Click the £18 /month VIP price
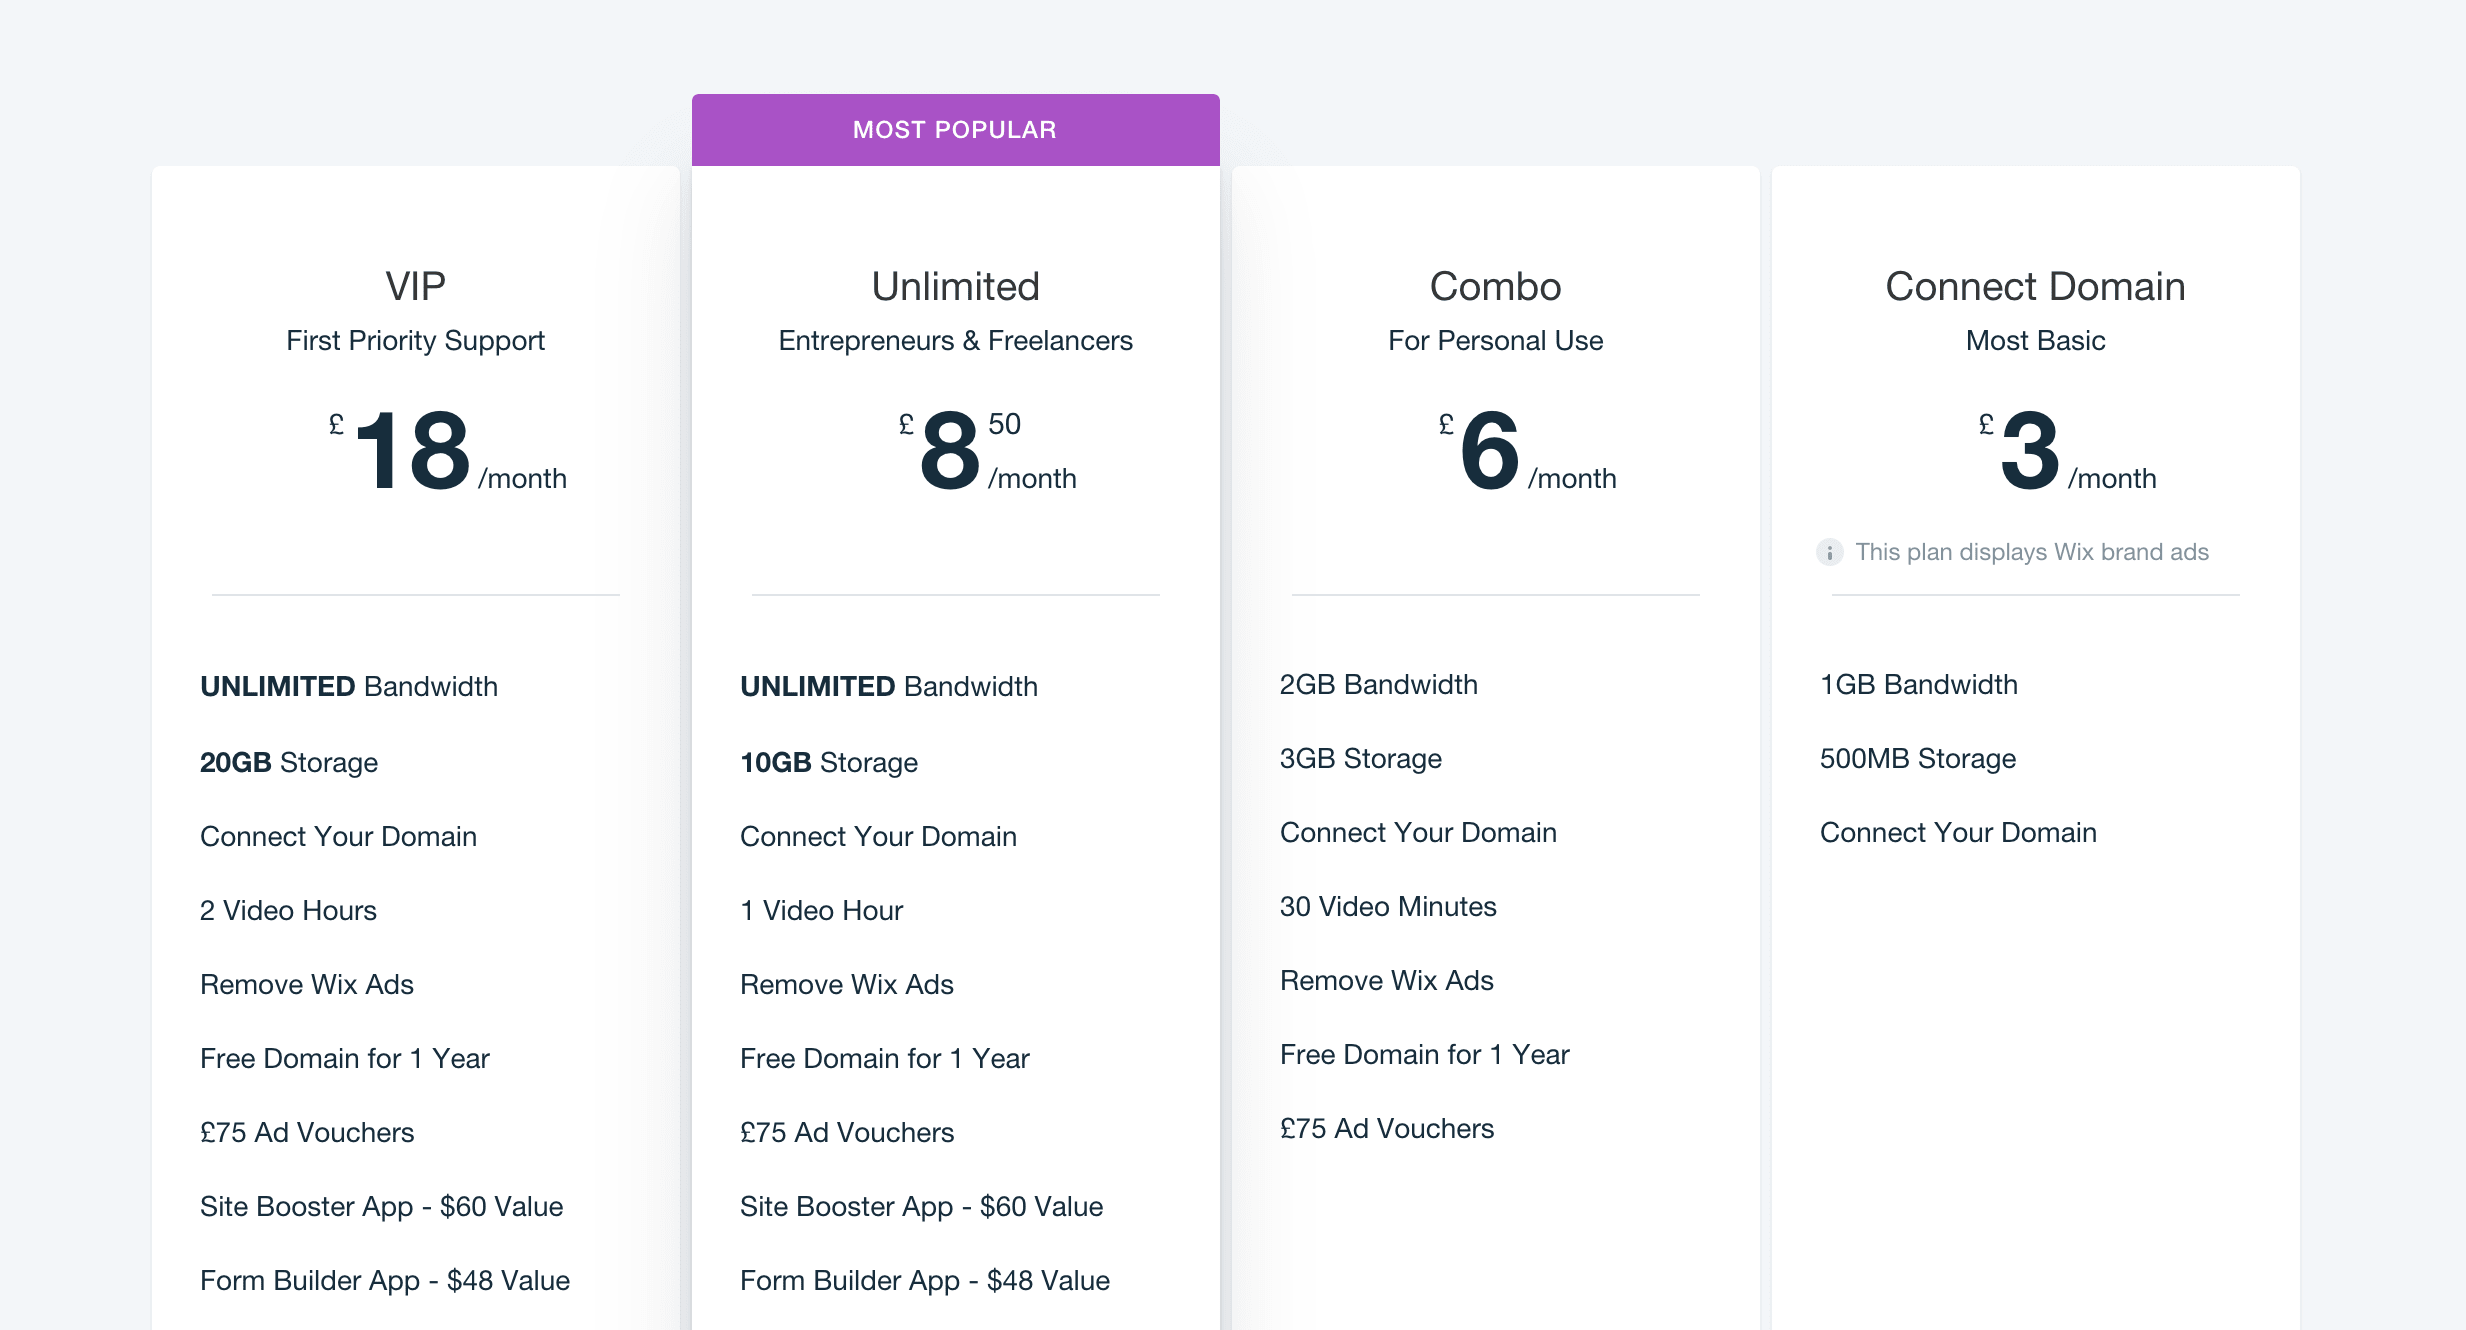Viewport: 2466px width, 1330px height. pos(448,451)
